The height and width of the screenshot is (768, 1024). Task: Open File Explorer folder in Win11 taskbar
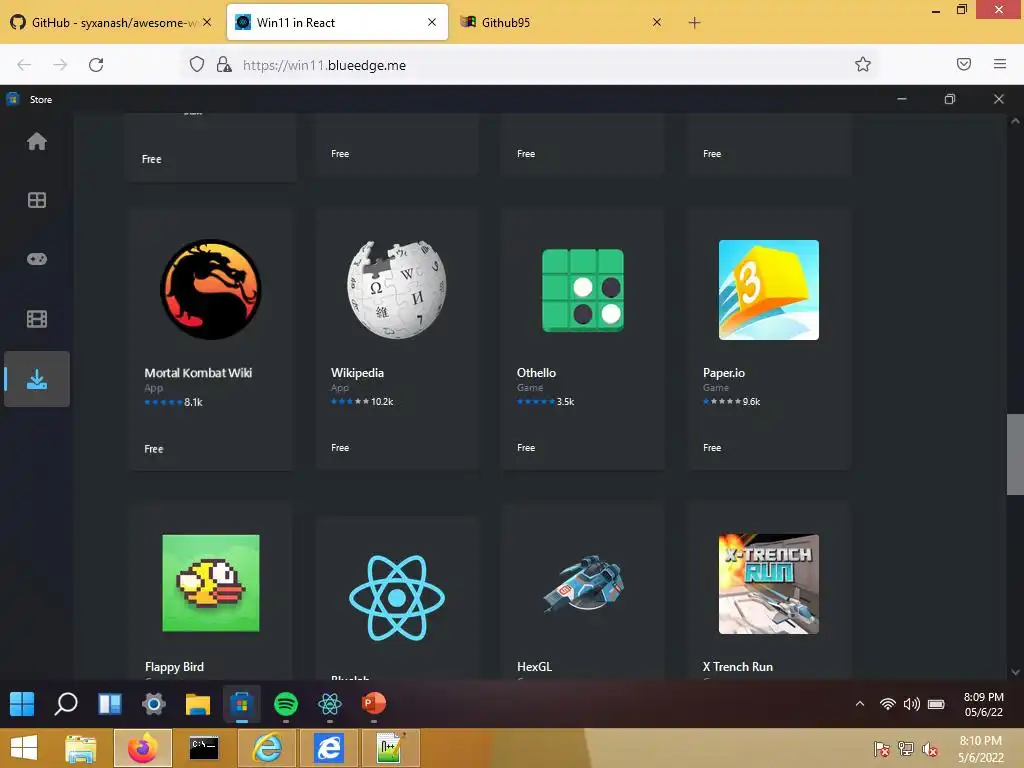(197, 704)
